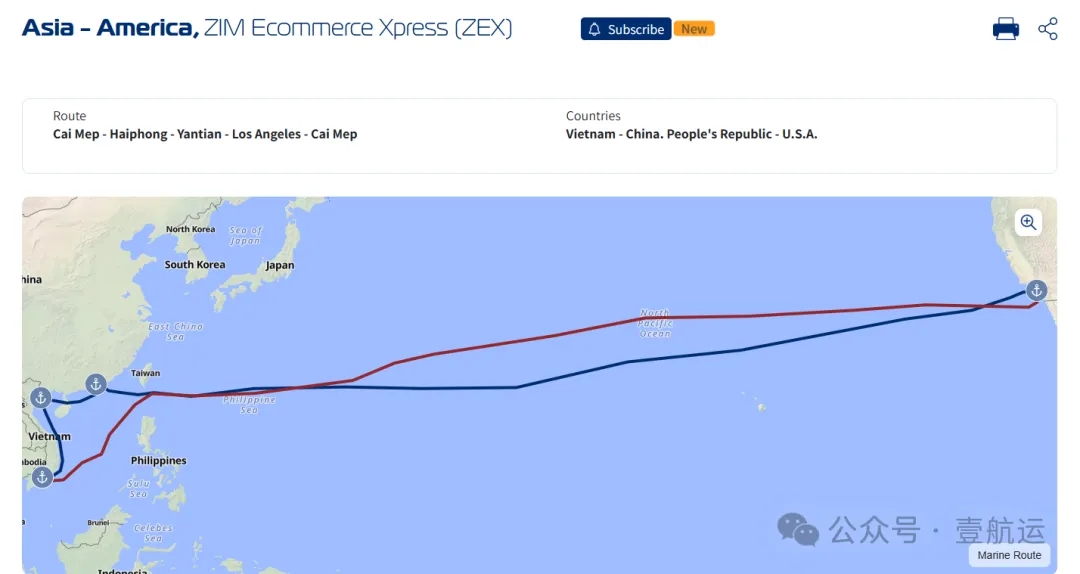Click the bell icon in Subscribe
The width and height of the screenshot is (1080, 574).
coord(594,29)
